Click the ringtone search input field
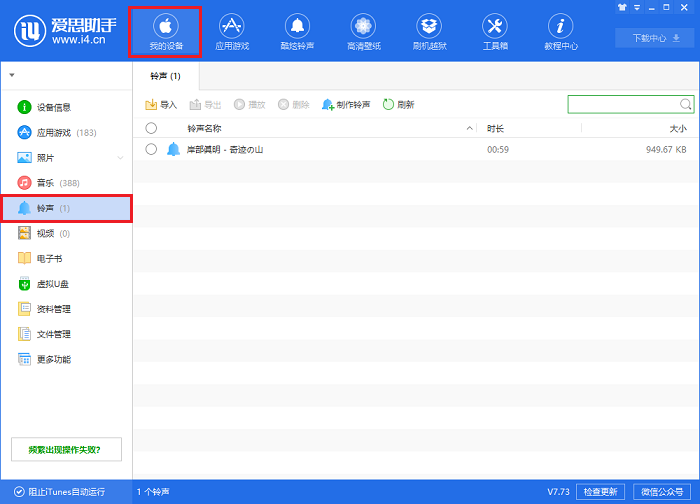700x504 pixels. coord(624,104)
